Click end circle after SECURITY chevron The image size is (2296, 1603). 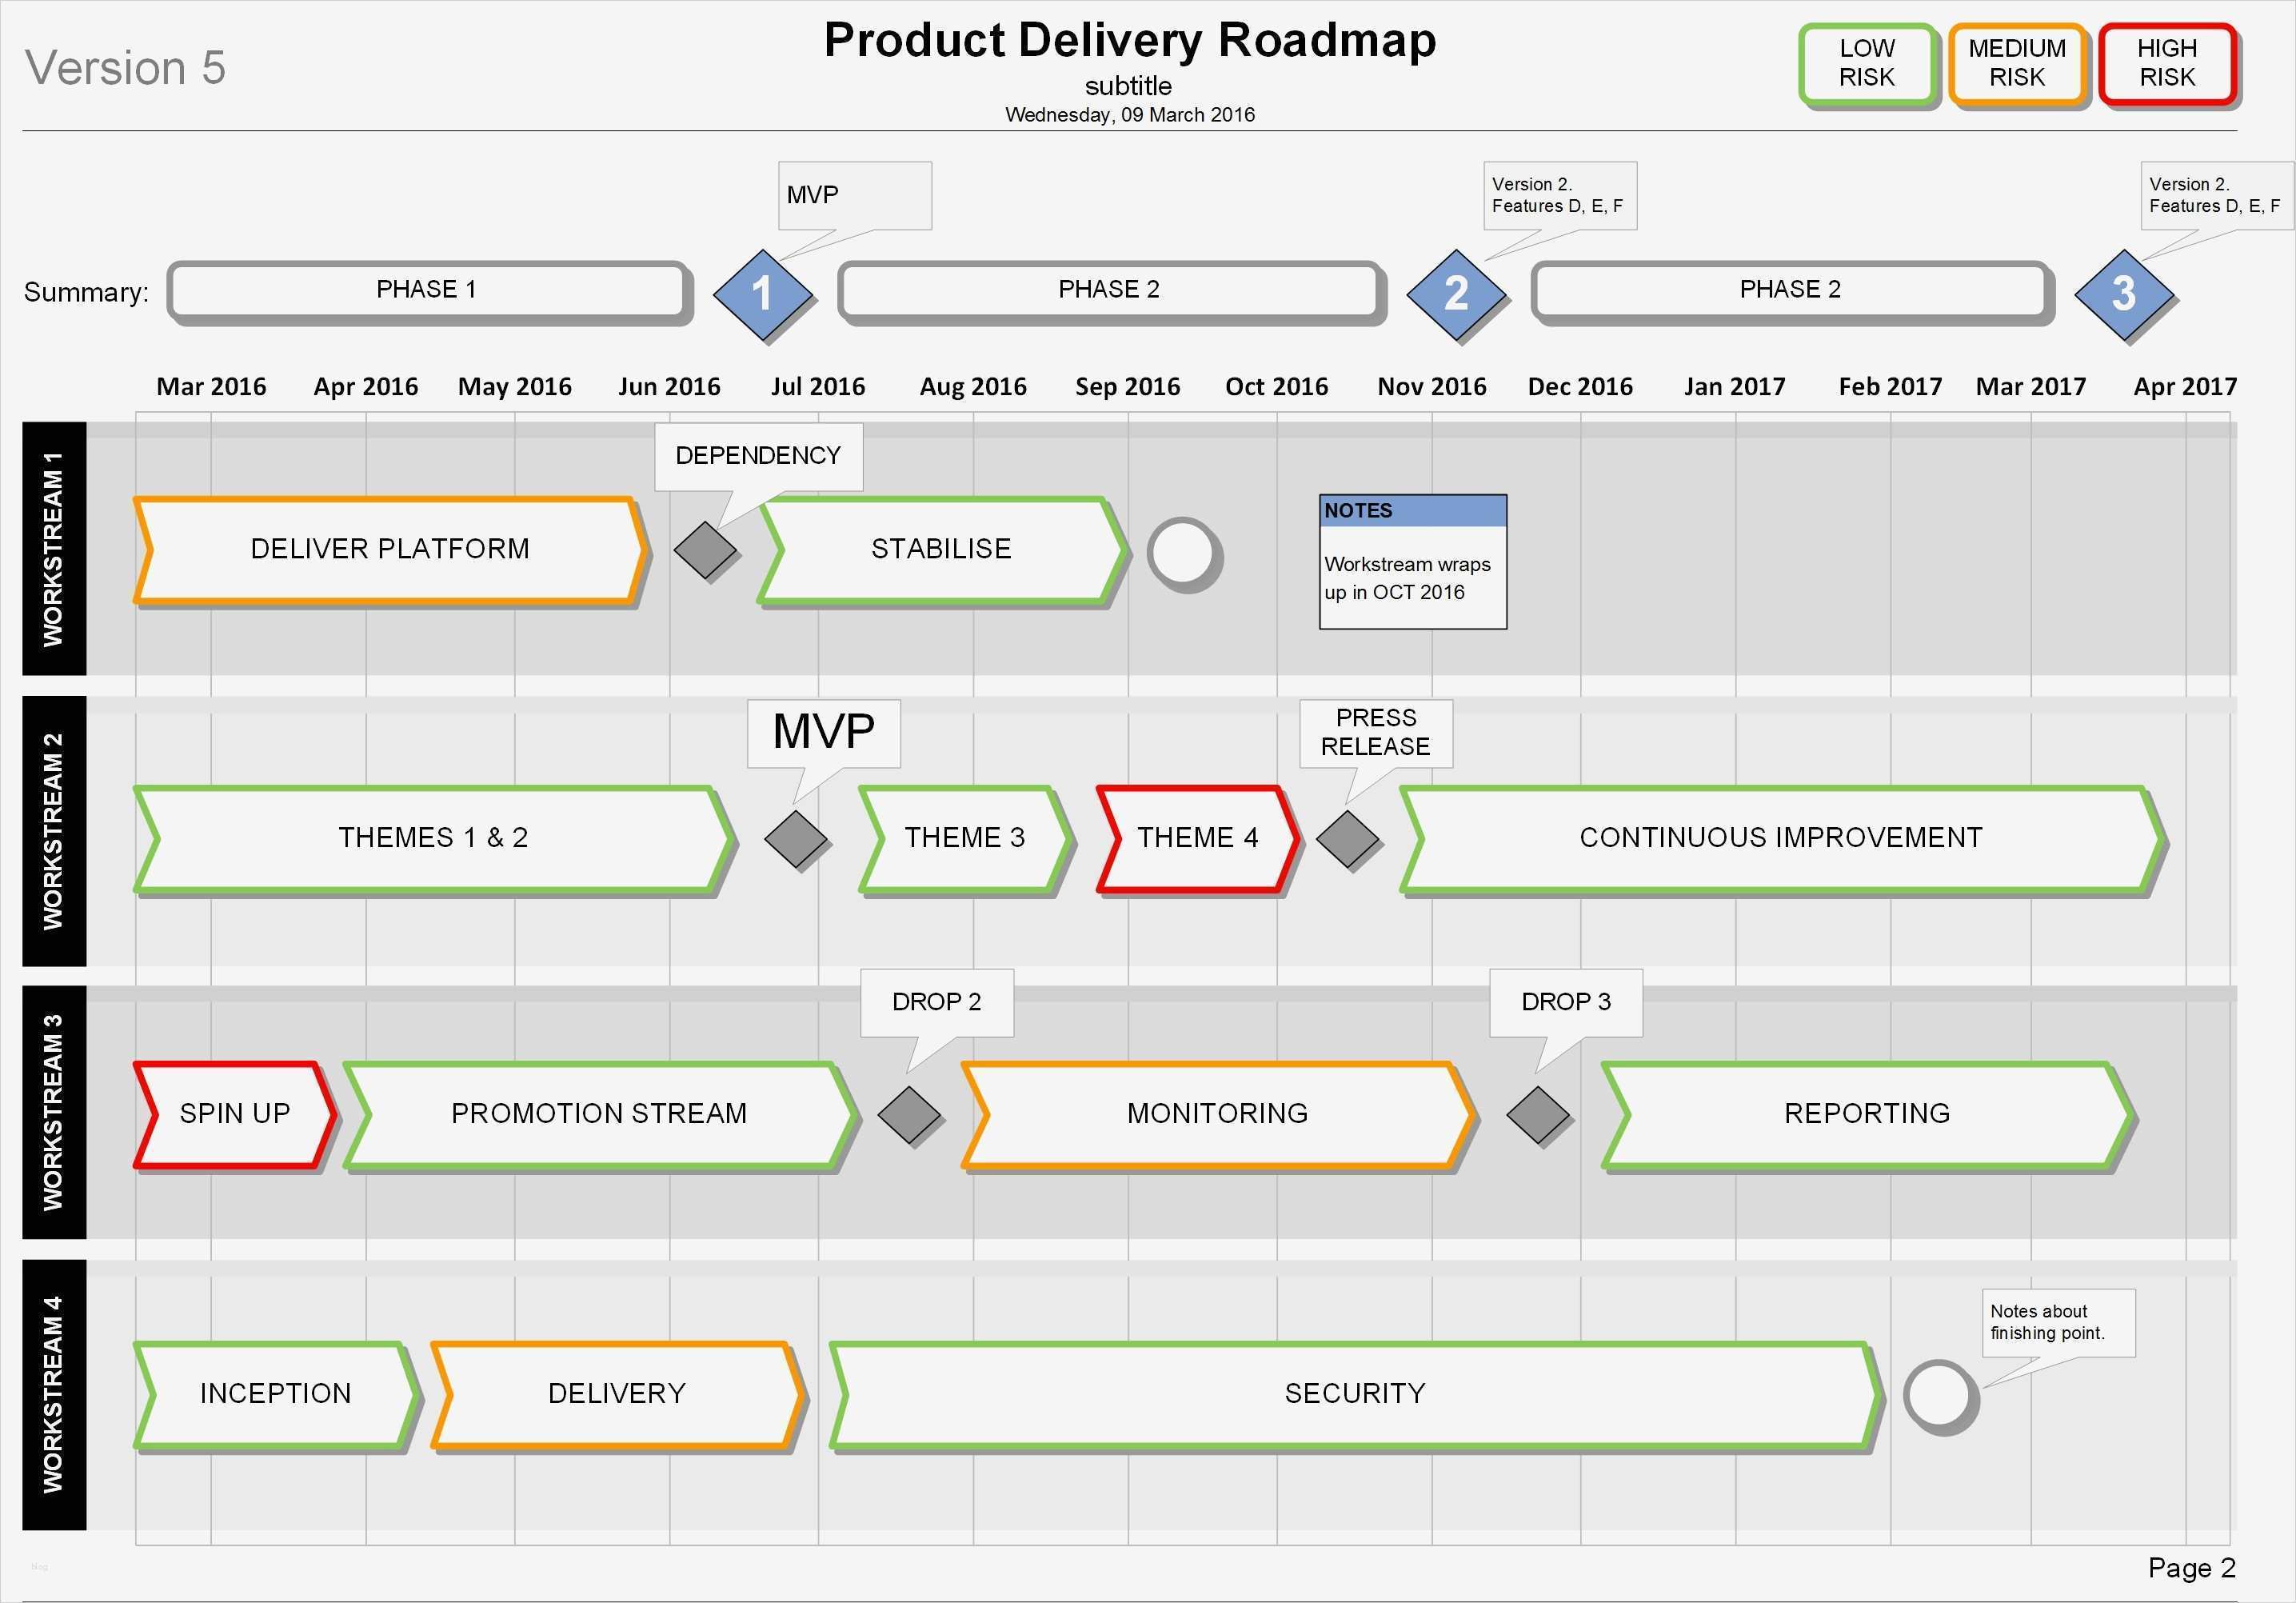point(1939,1396)
